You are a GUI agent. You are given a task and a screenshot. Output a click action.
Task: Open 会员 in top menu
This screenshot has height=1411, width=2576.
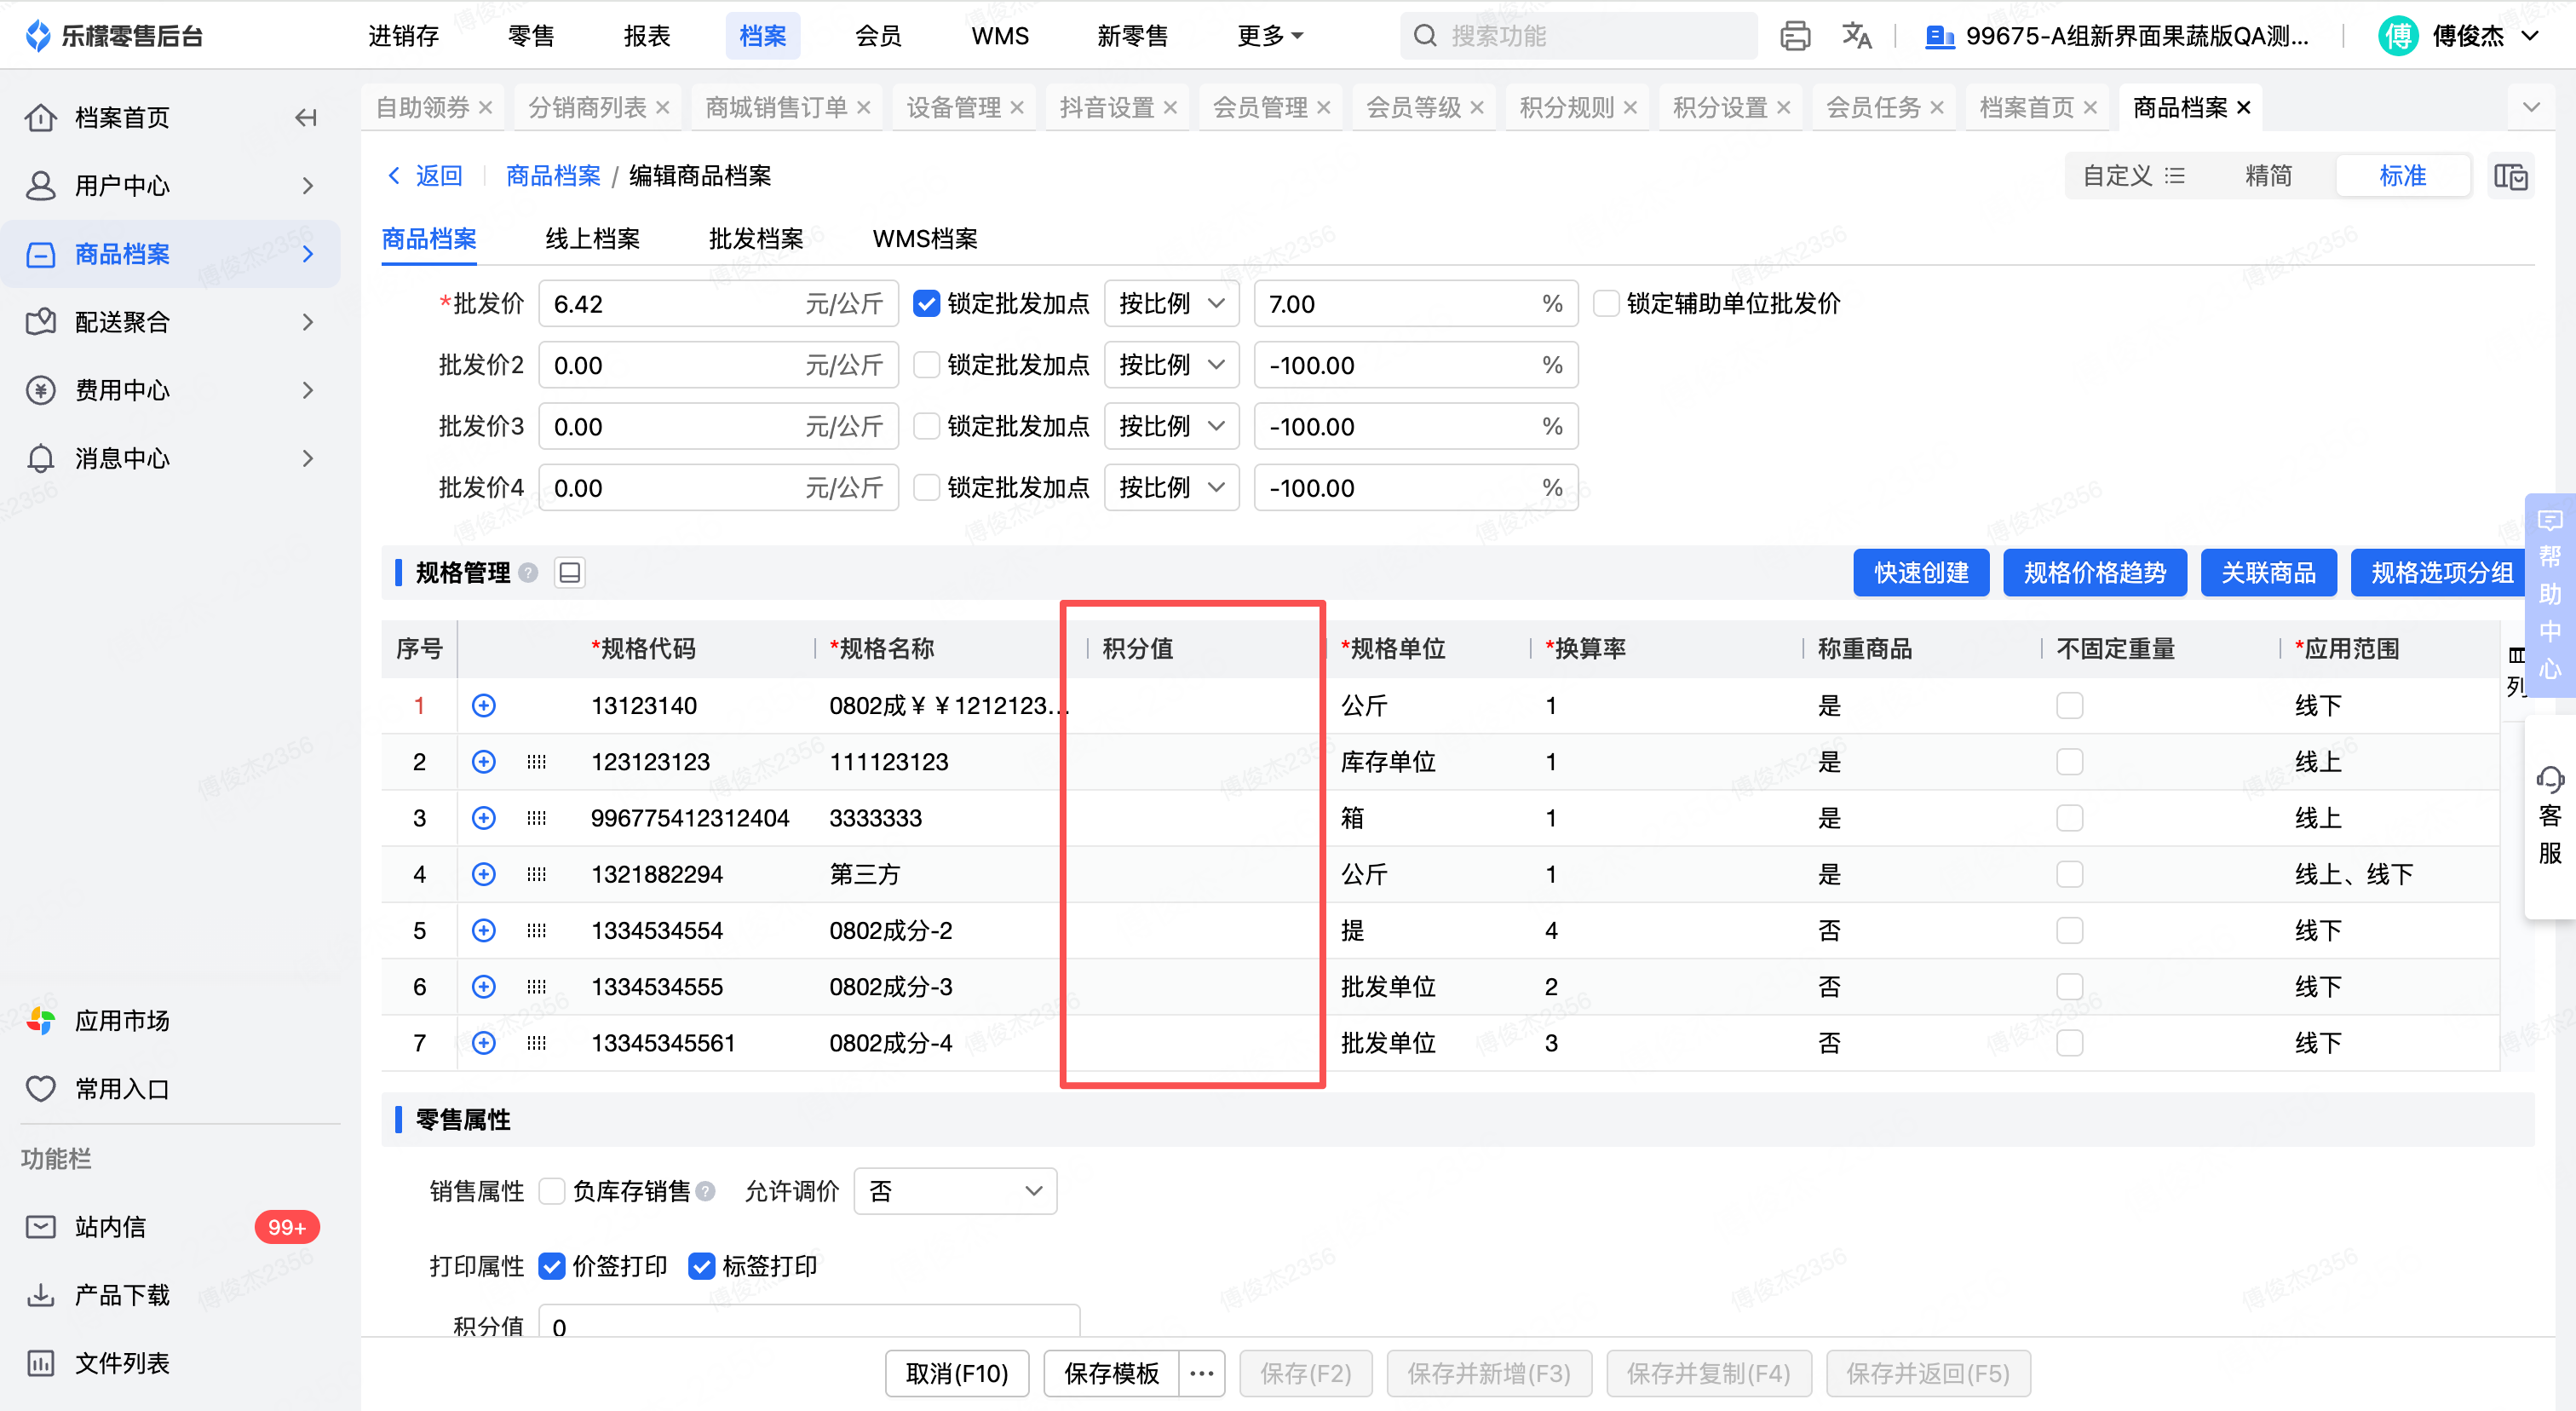pos(878,36)
